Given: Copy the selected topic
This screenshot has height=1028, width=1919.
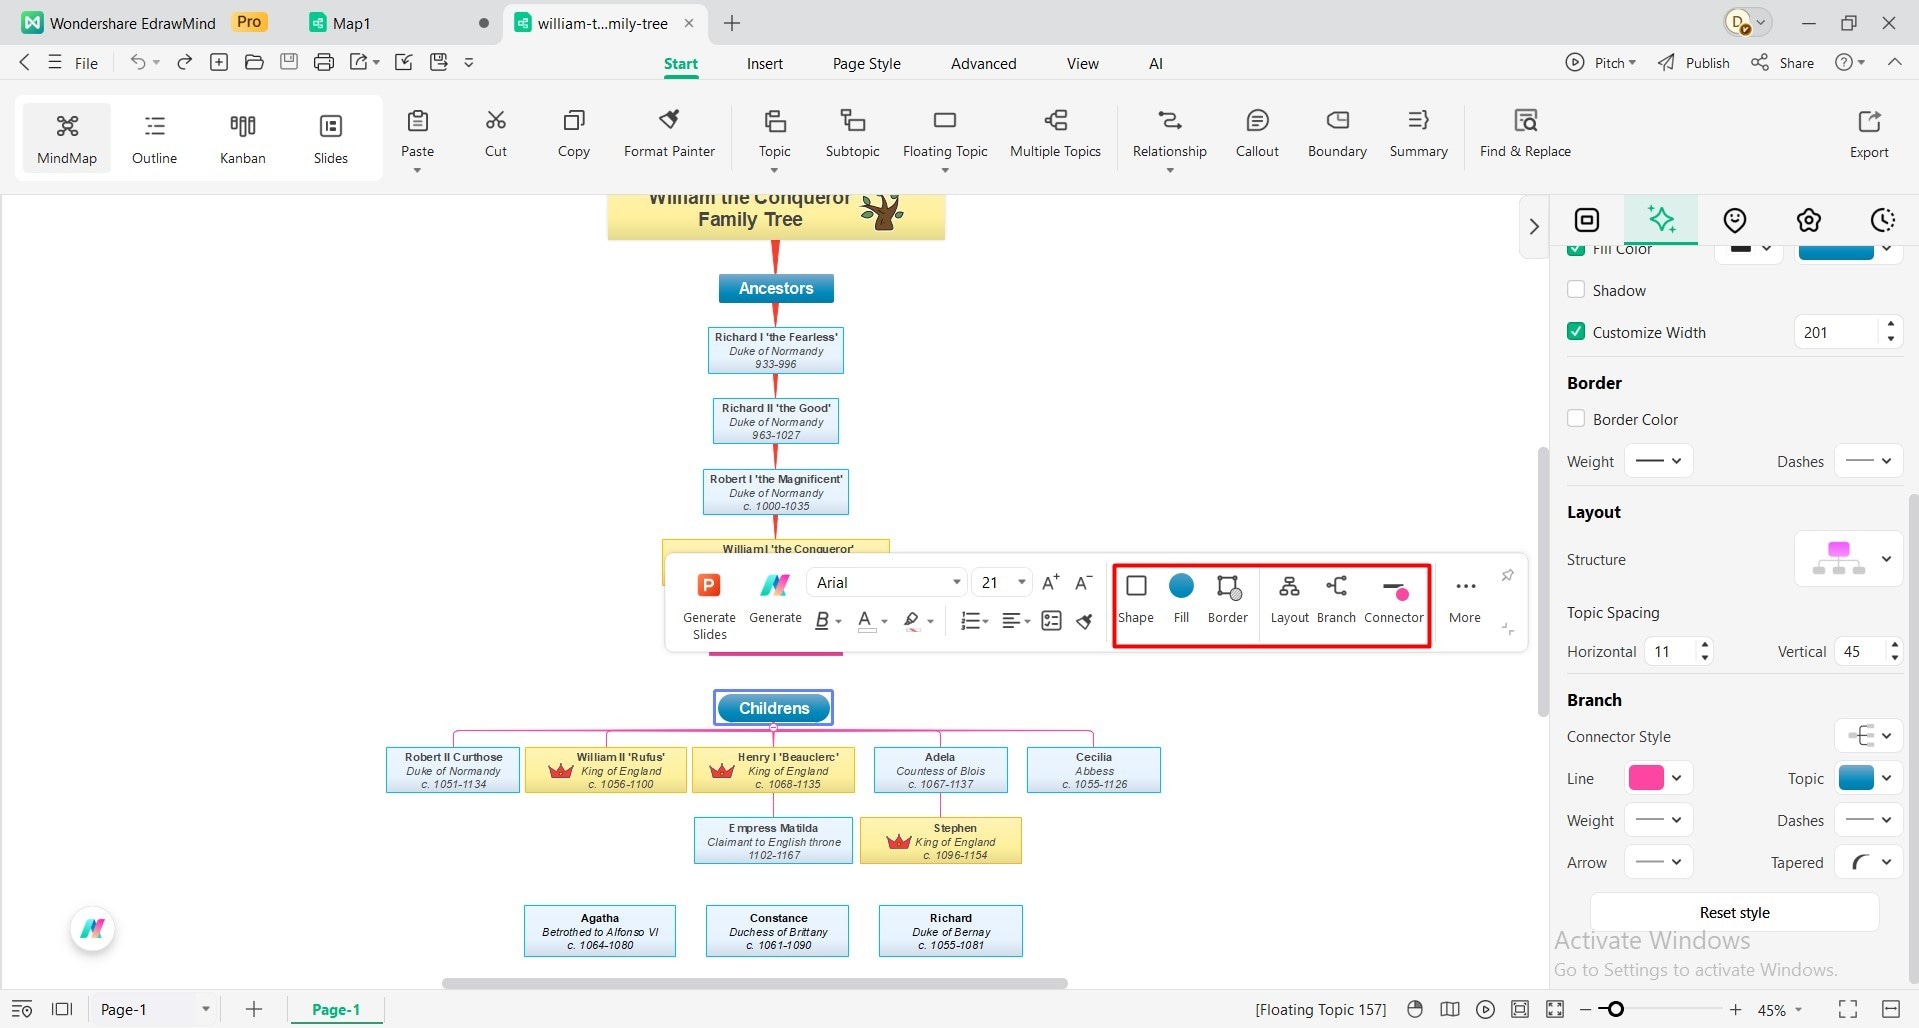Looking at the screenshot, I should pos(573,134).
